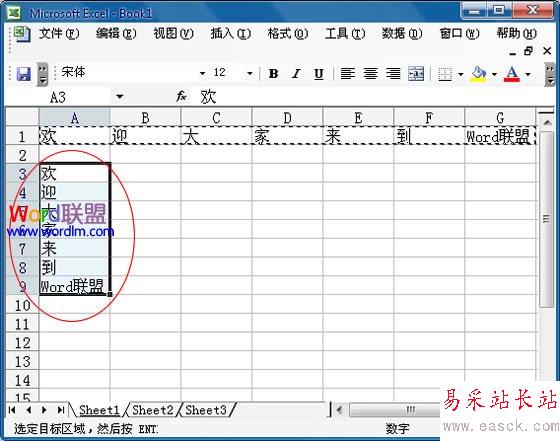Screen dimensions: 560x441
Task: Click the vertical scrollbar thumb
Action: [546, 219]
